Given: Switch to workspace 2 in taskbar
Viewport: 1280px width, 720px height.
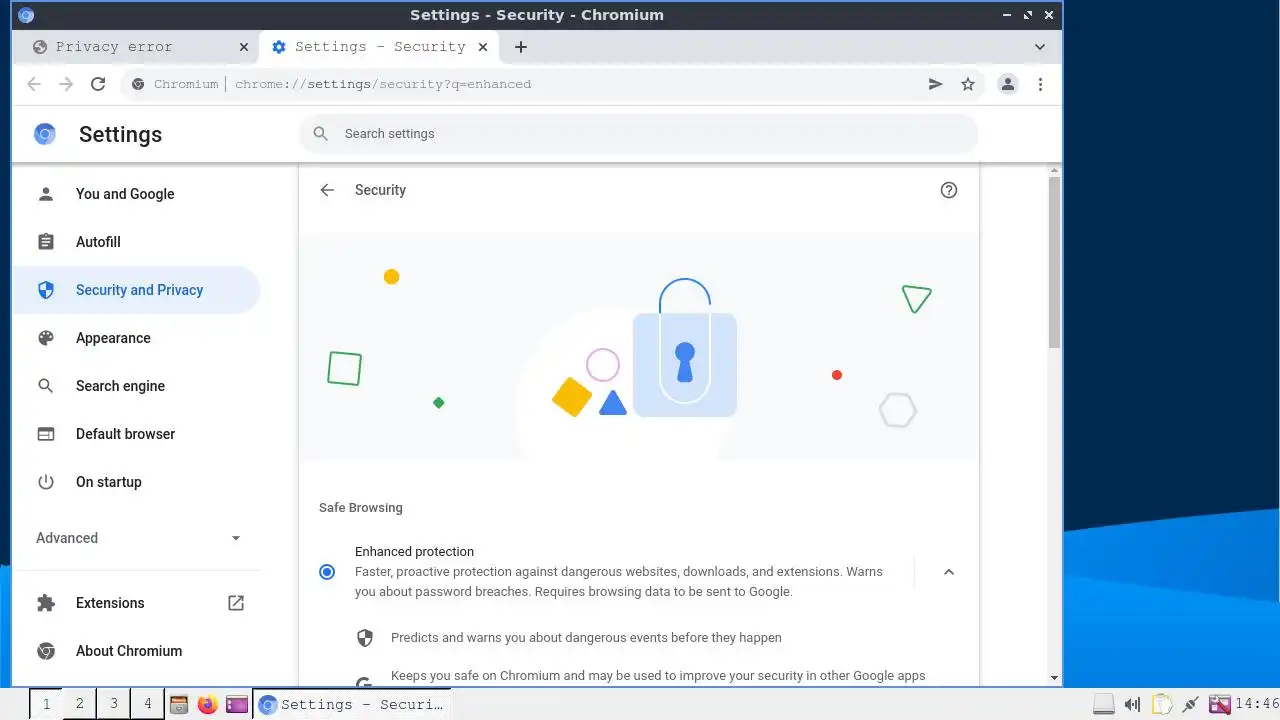Looking at the screenshot, I should (80, 704).
